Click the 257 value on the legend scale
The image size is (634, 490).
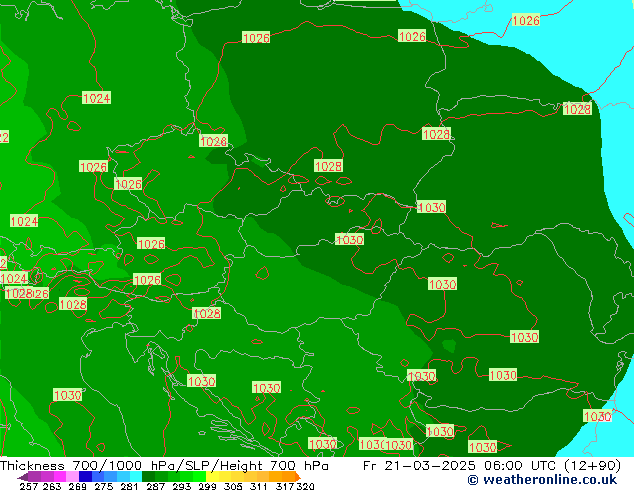click(x=27, y=487)
